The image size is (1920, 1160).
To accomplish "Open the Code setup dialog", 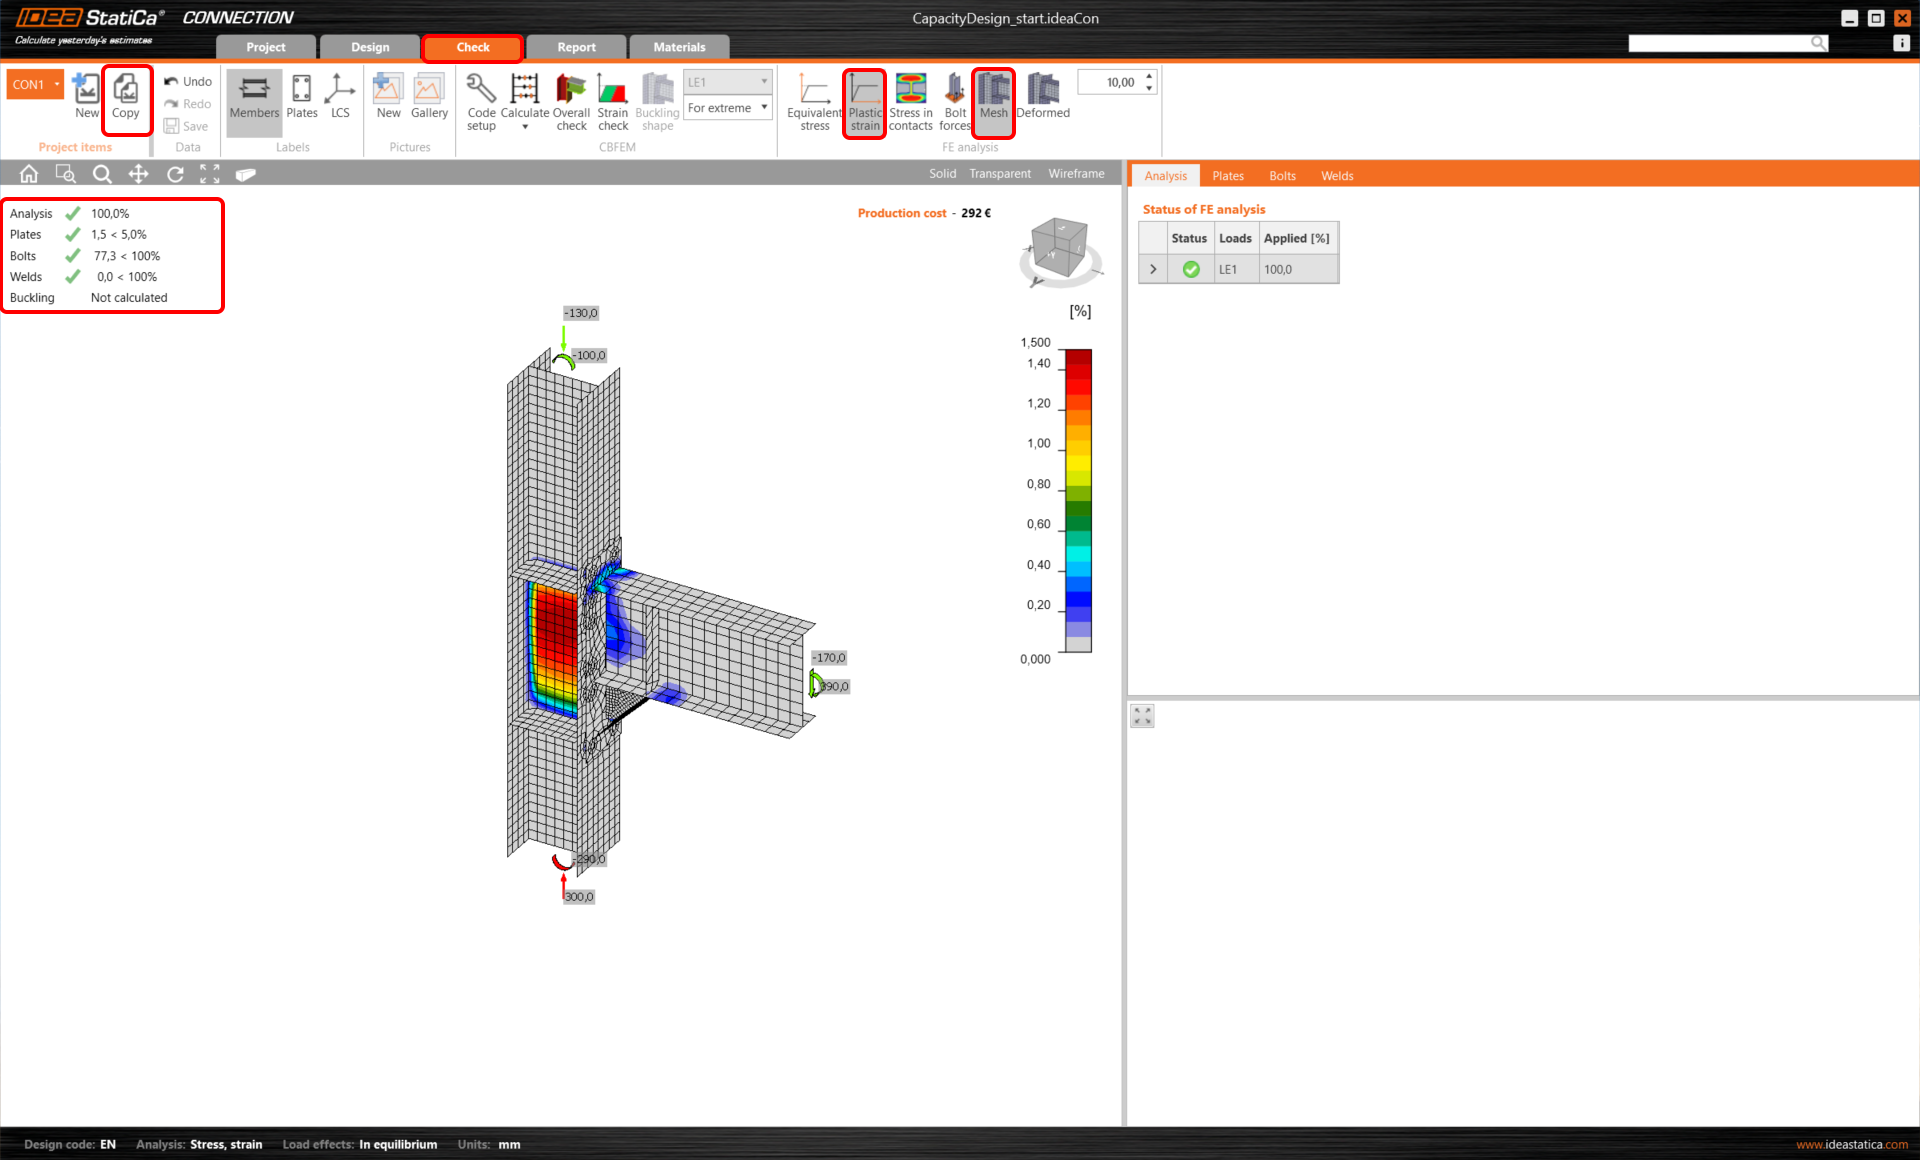I will pos(481,100).
